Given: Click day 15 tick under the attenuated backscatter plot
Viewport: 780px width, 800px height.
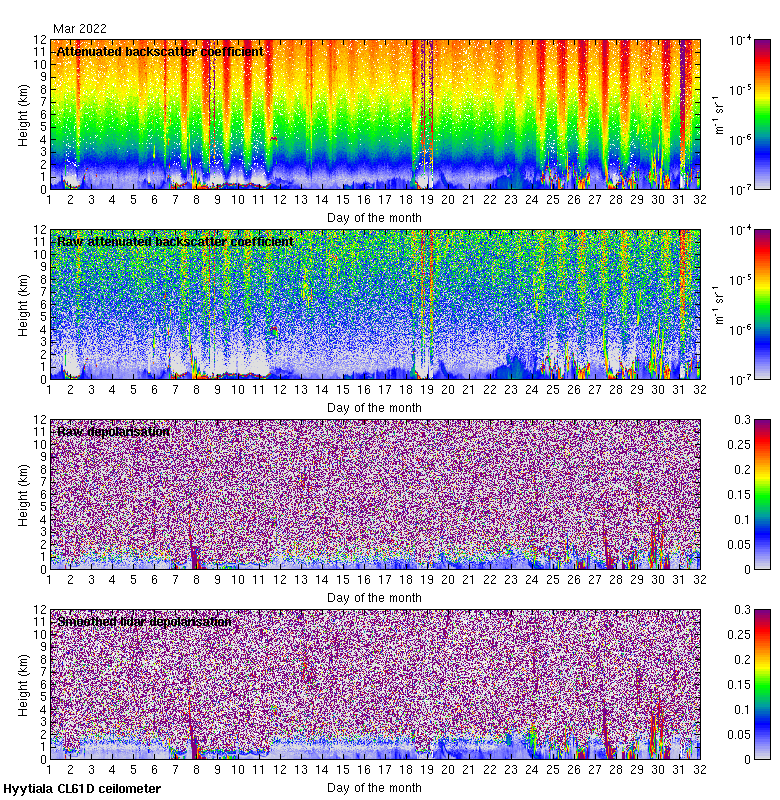Looking at the screenshot, I should pyautogui.click(x=343, y=199).
